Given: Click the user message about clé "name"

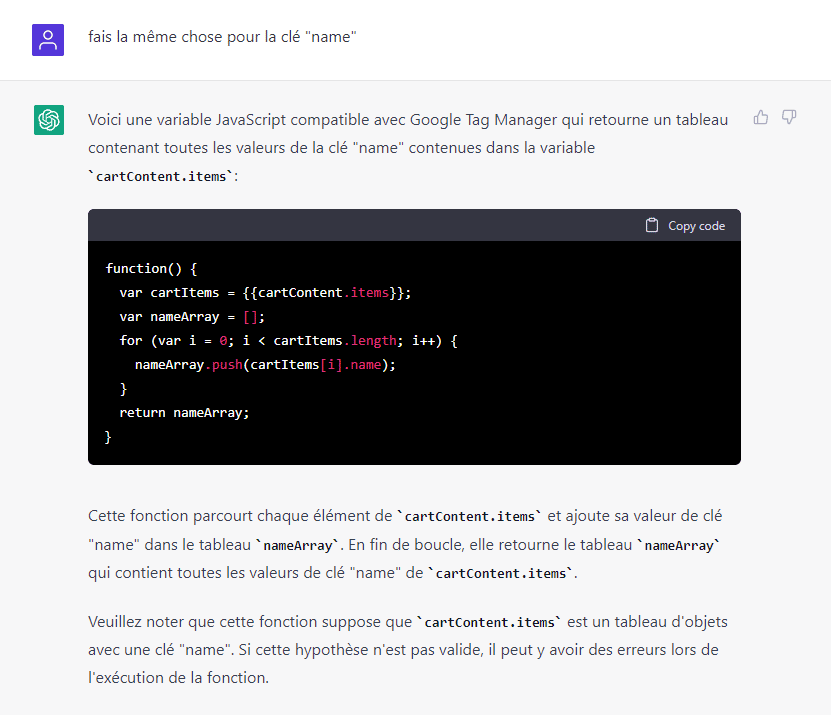Looking at the screenshot, I should pyautogui.click(x=222, y=37).
